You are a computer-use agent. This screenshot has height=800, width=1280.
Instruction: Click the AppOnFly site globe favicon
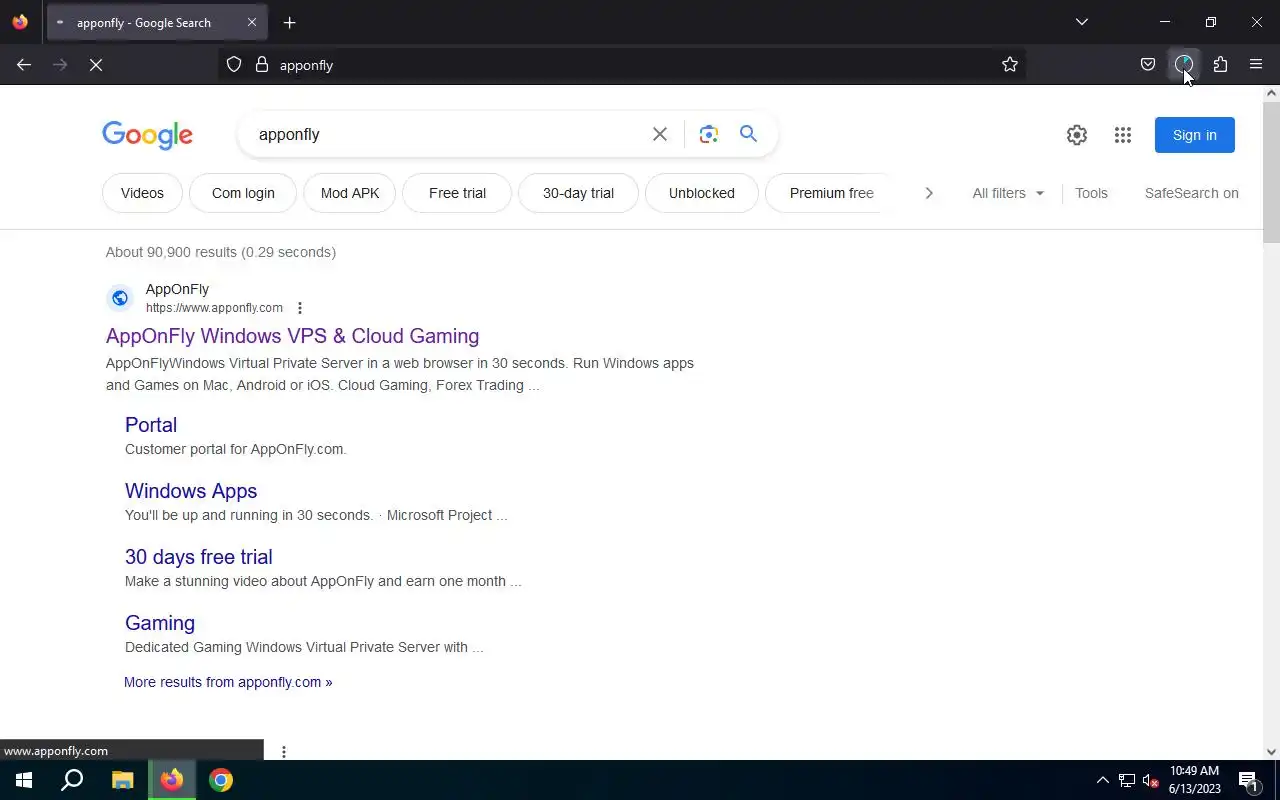(119, 298)
